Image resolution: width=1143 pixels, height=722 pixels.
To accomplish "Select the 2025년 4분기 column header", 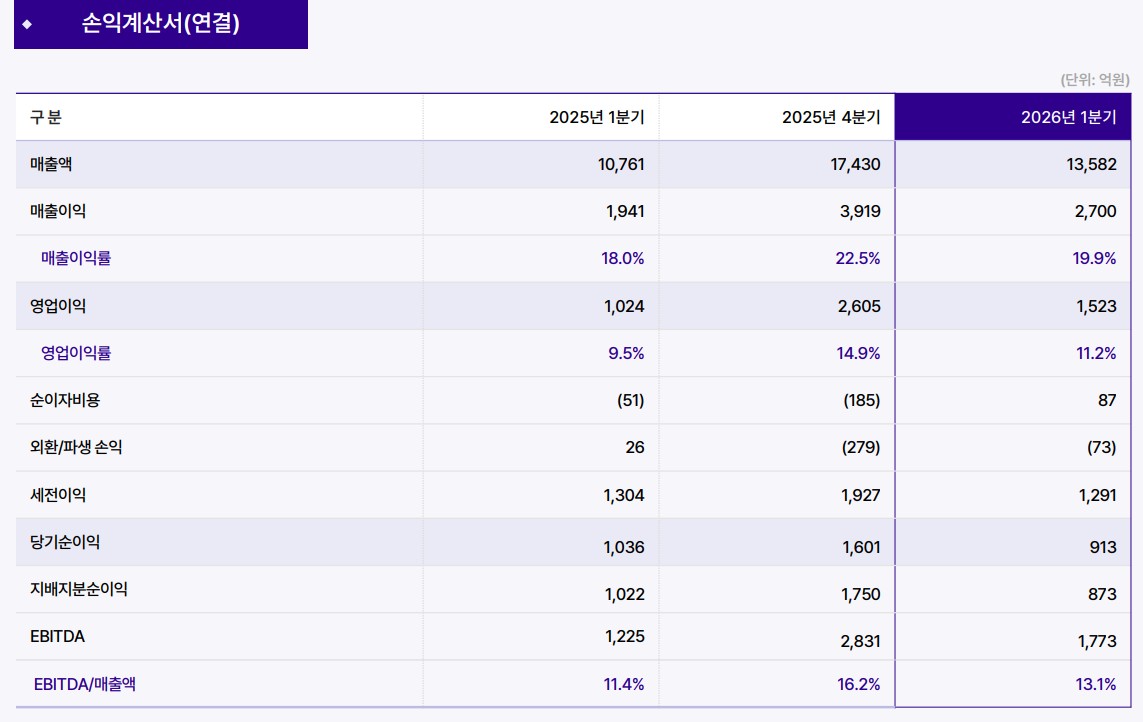I will coord(776,117).
